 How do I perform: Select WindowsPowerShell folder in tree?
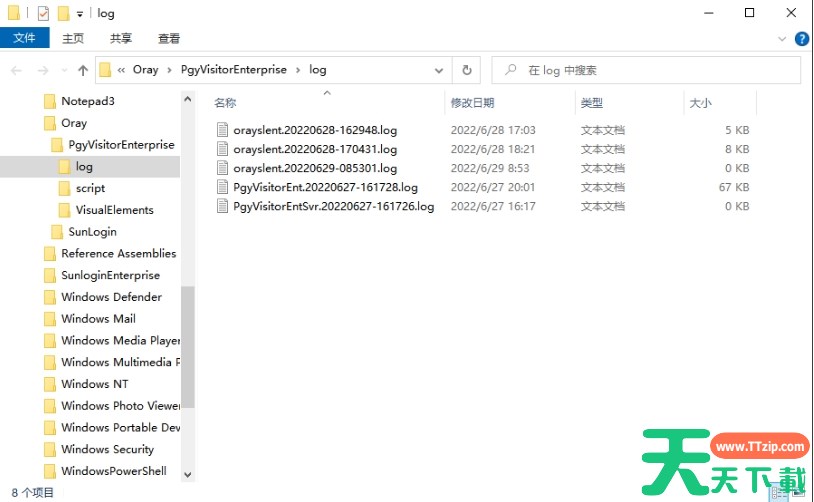114,471
